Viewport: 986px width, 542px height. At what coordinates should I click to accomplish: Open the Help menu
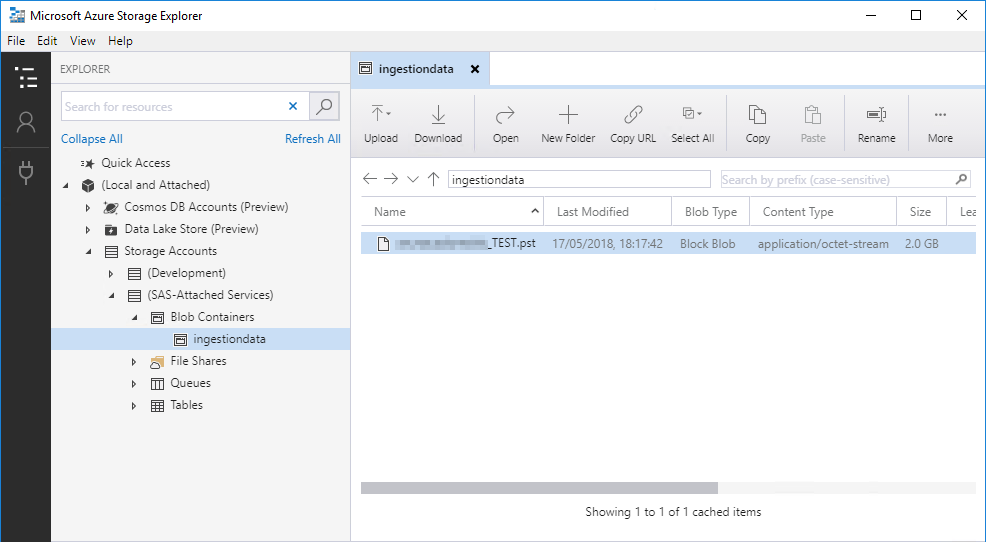pyautogui.click(x=120, y=41)
